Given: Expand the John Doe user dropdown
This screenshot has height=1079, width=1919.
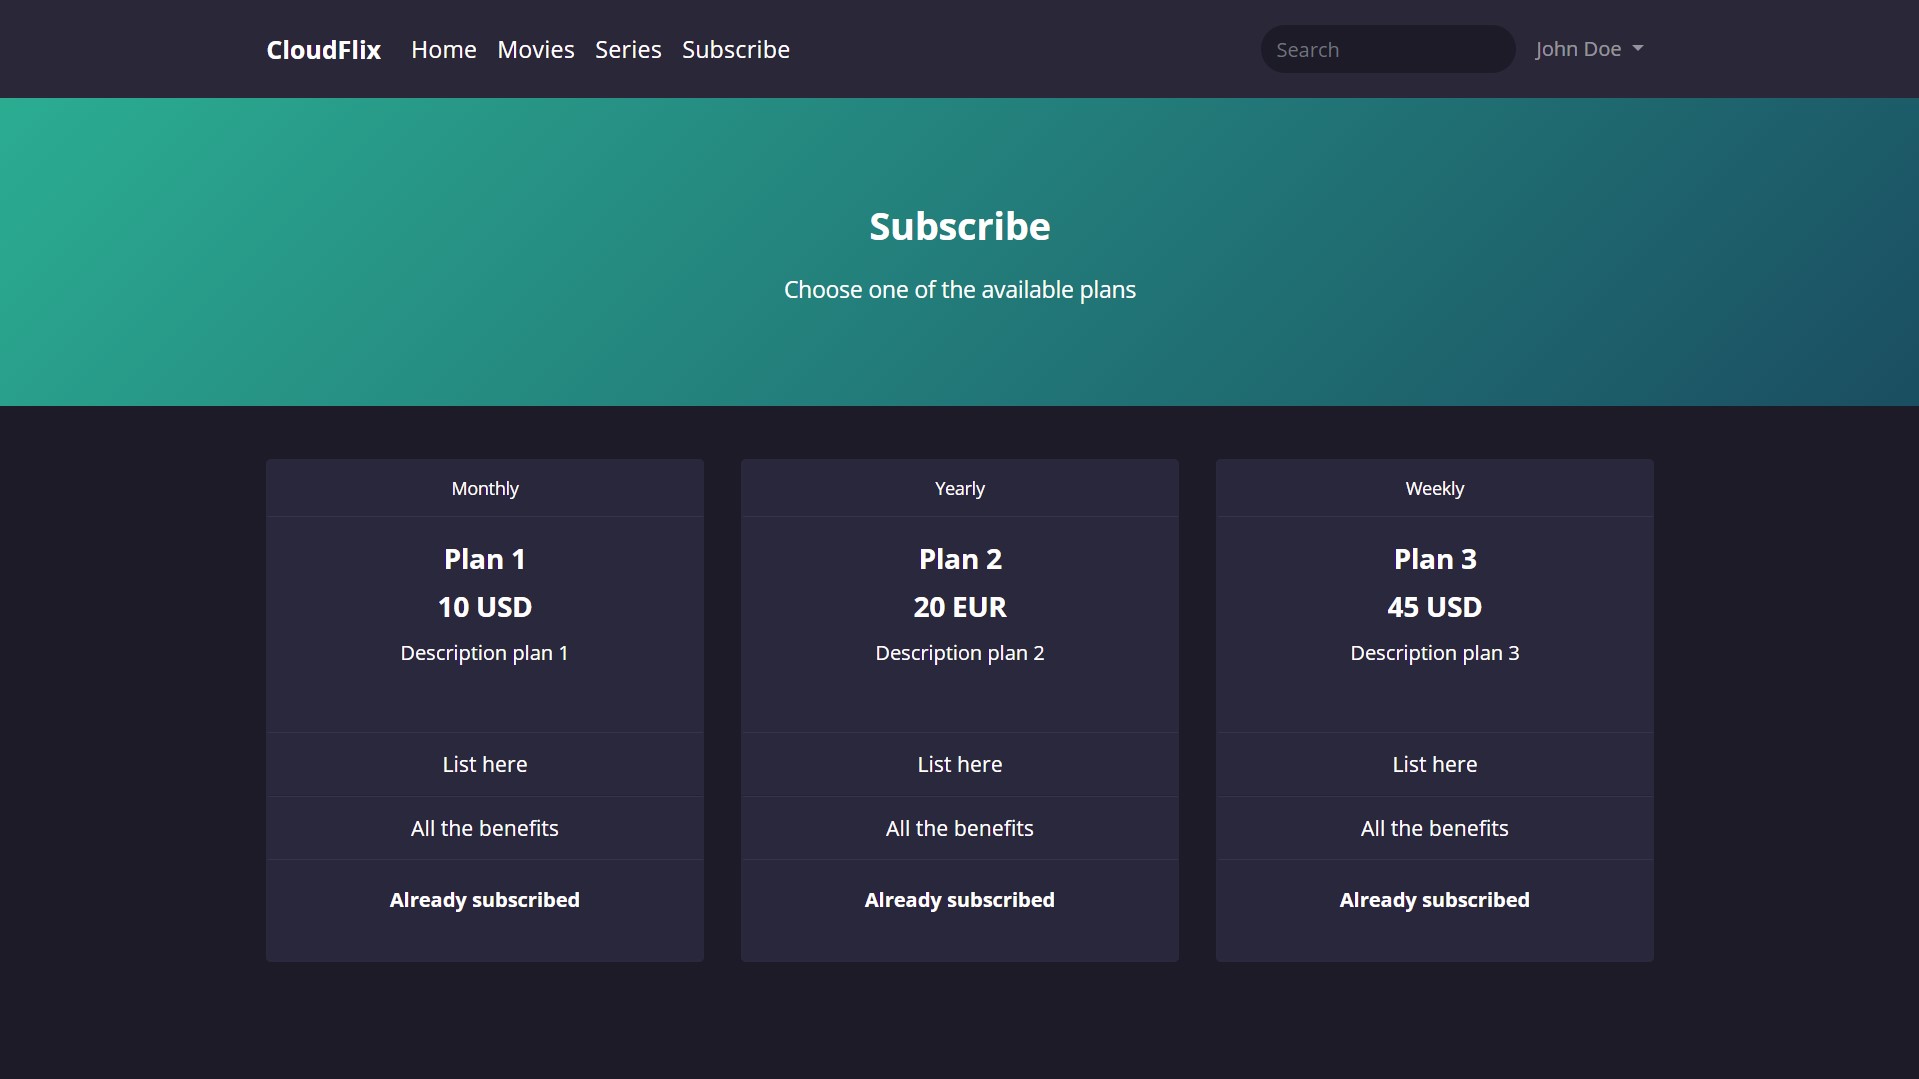Looking at the screenshot, I should pyautogui.click(x=1589, y=49).
